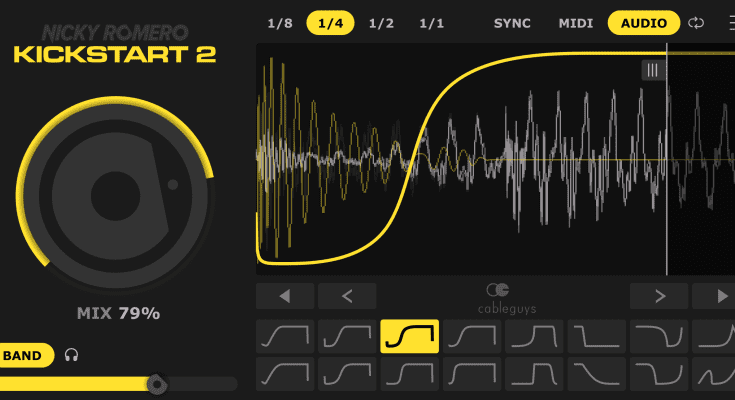Select the 1/8 rate tab
Viewport: 735px width, 400px height.
point(279,22)
